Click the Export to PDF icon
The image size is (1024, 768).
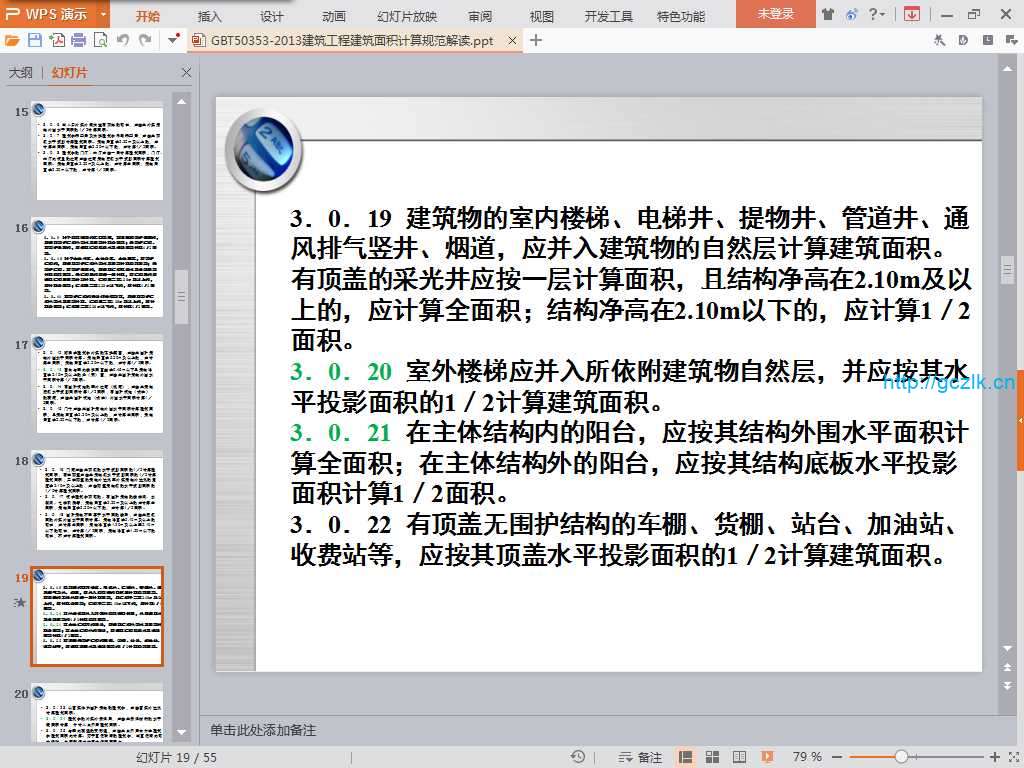pos(57,40)
